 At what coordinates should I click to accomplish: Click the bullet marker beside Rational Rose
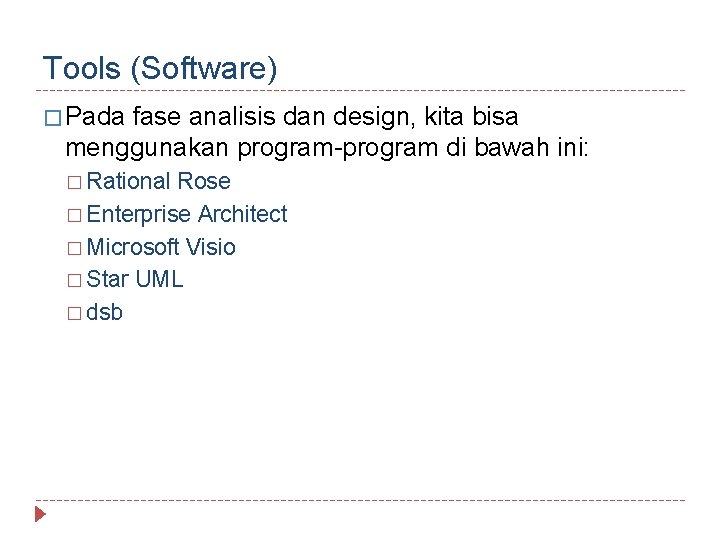tap(74, 183)
